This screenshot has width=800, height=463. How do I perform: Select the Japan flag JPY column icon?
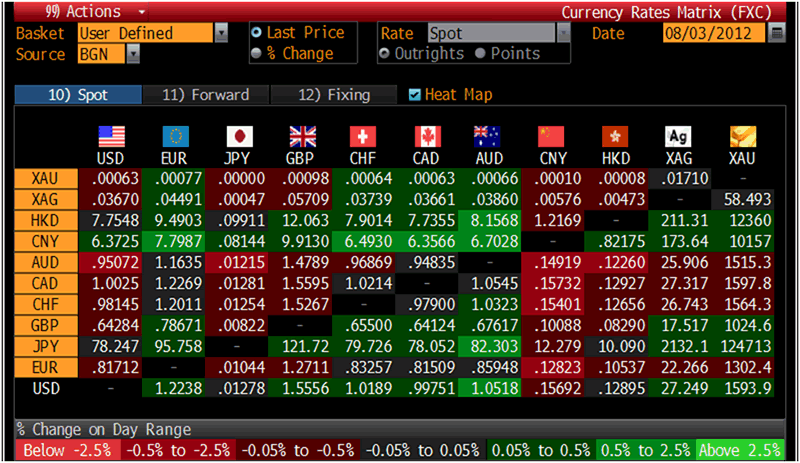(239, 136)
